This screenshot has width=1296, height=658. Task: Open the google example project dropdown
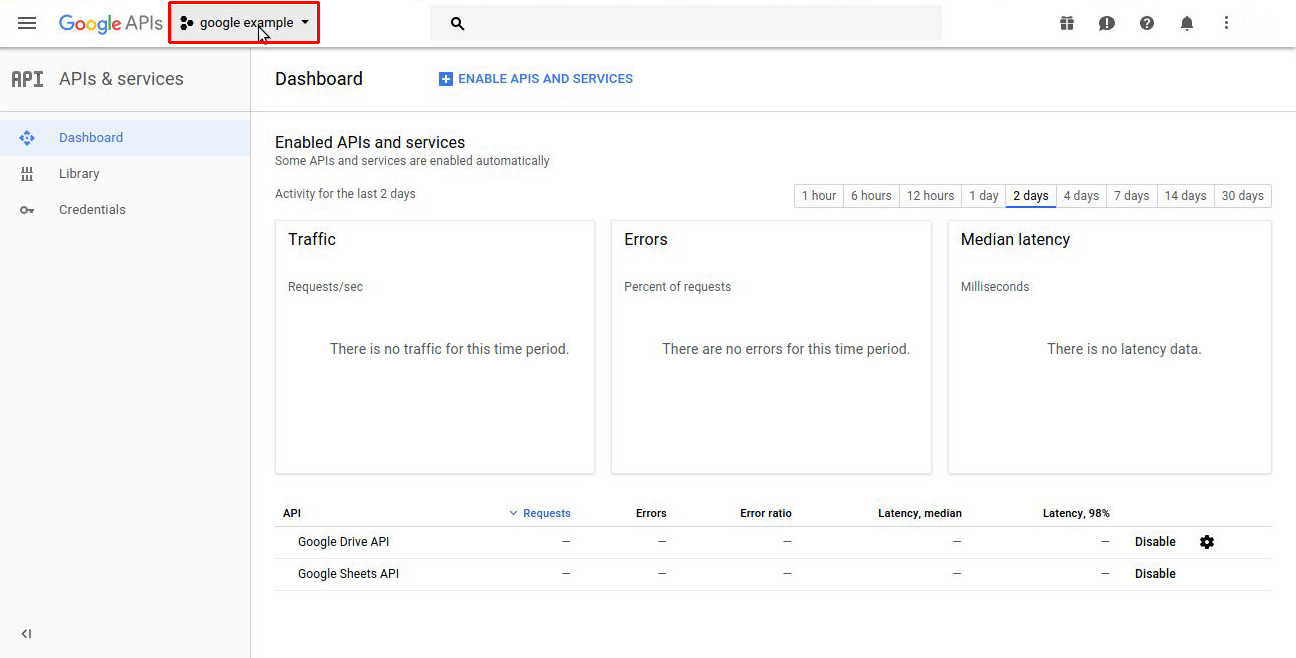click(244, 23)
